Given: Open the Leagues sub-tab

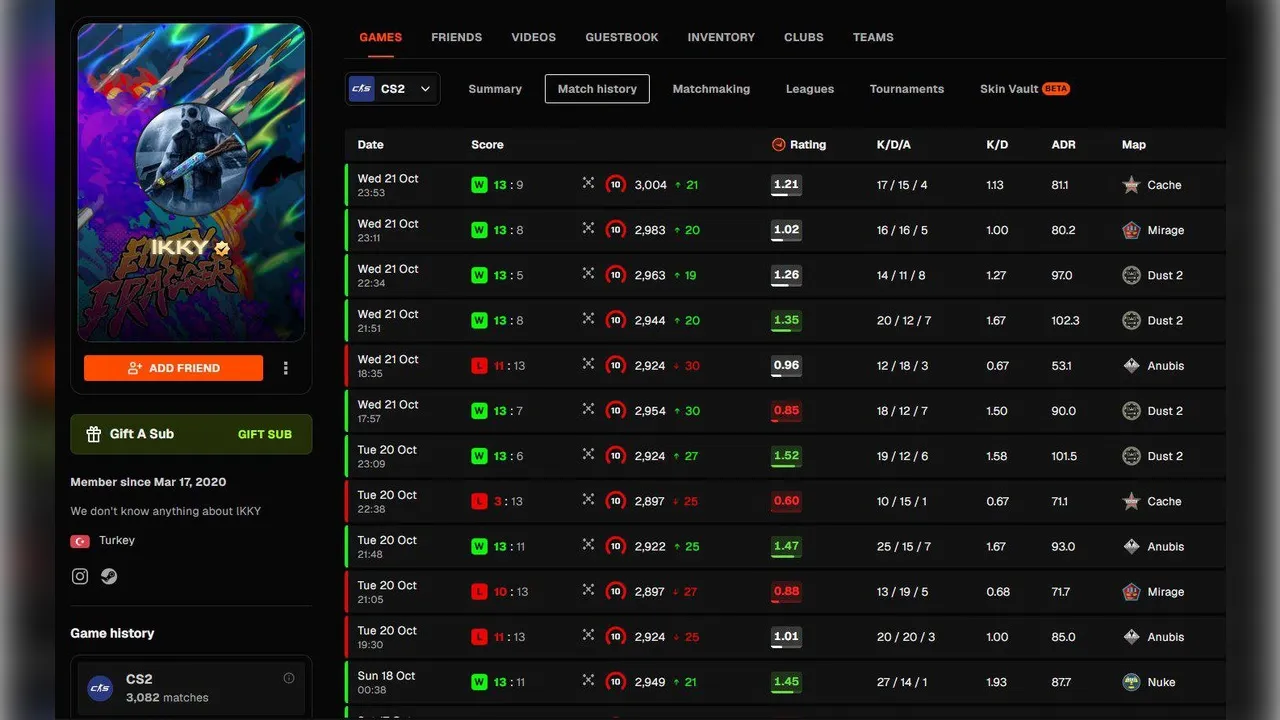Looking at the screenshot, I should point(810,89).
